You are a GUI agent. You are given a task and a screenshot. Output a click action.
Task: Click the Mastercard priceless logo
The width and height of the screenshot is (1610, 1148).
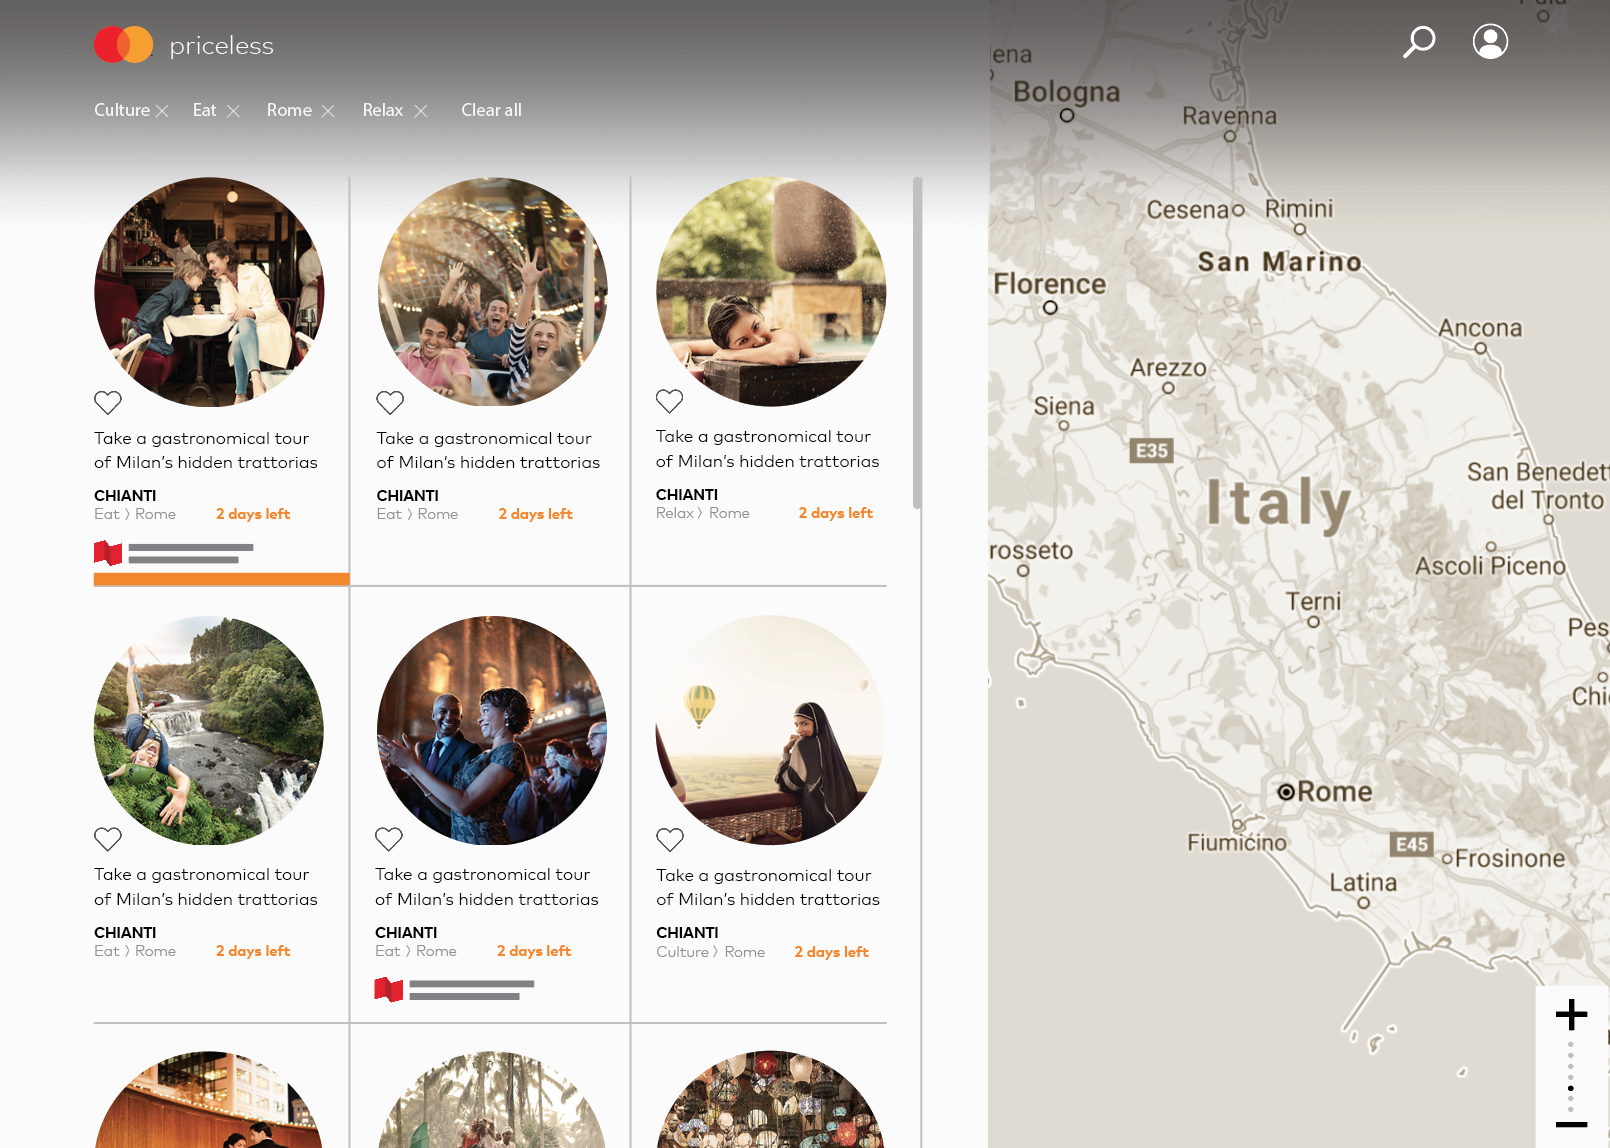tap(184, 45)
